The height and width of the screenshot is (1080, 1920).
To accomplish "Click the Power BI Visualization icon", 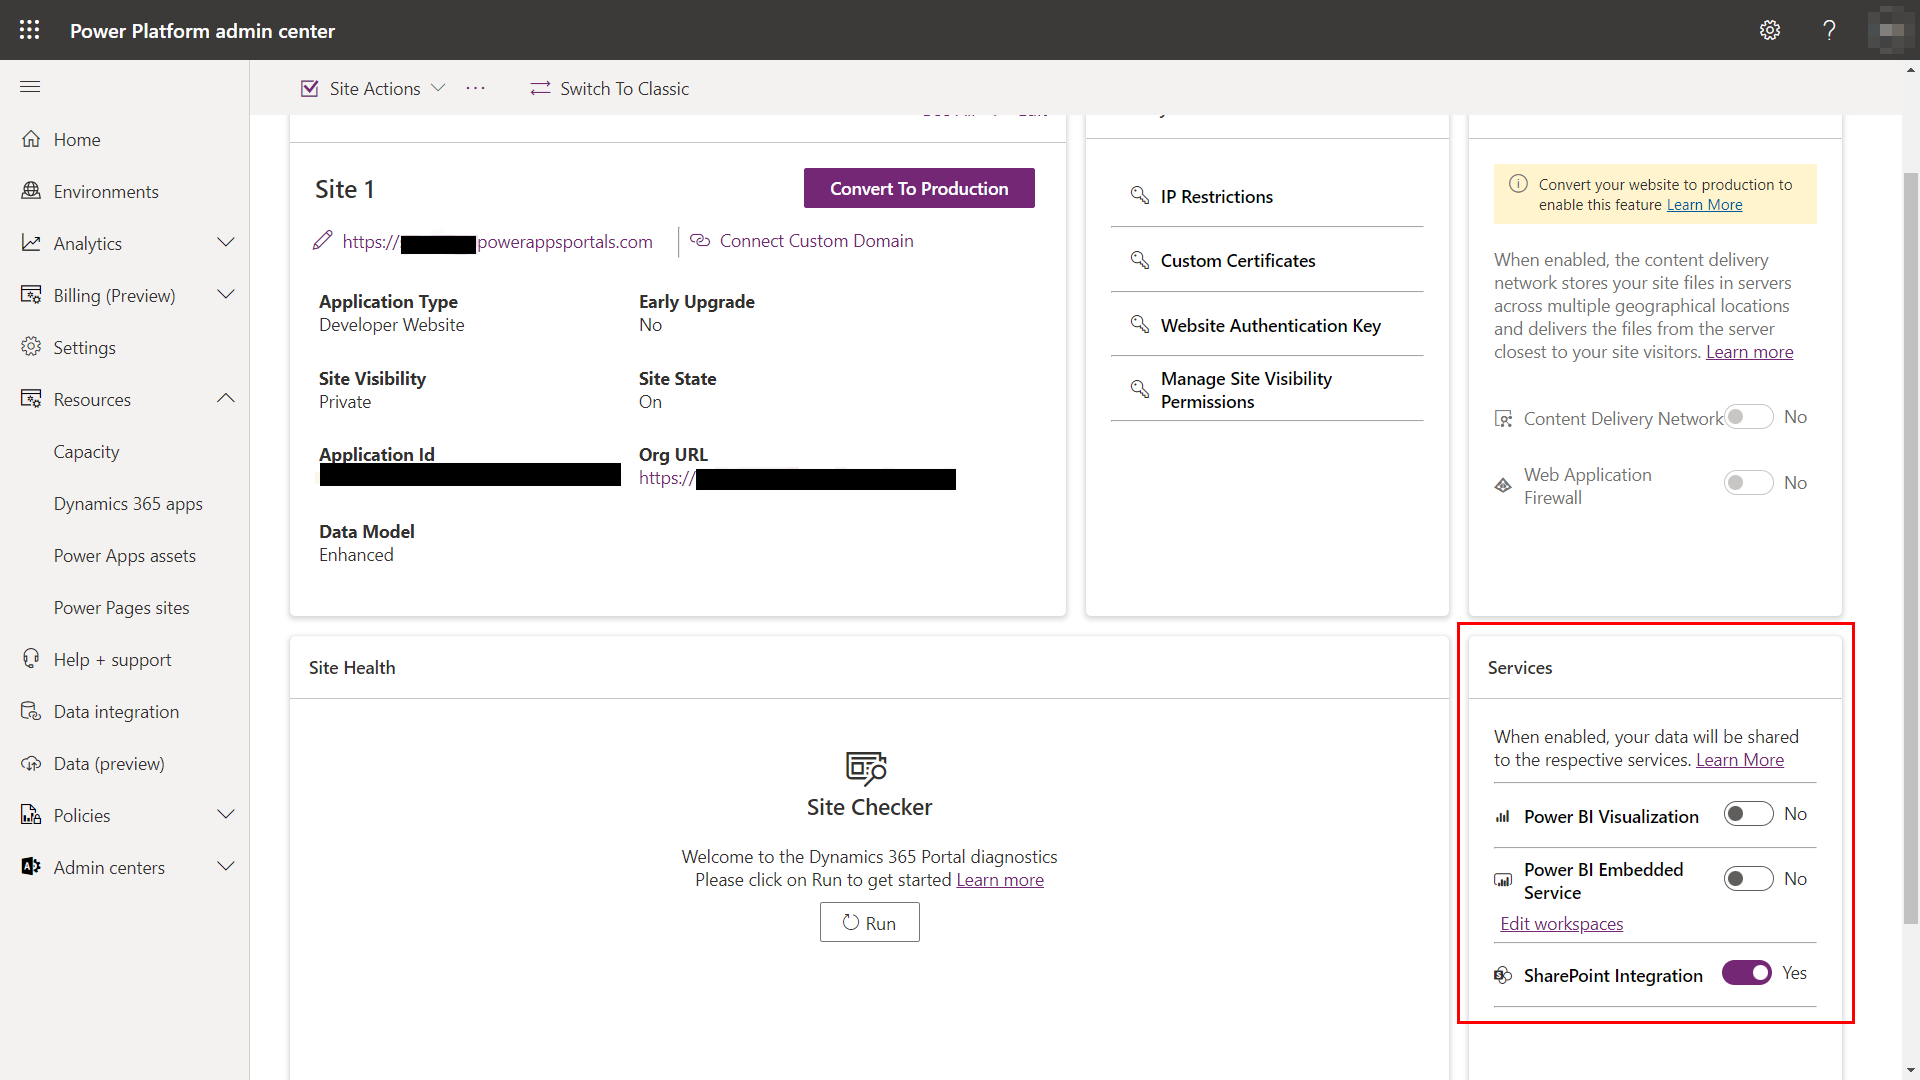I will 1503,814.
